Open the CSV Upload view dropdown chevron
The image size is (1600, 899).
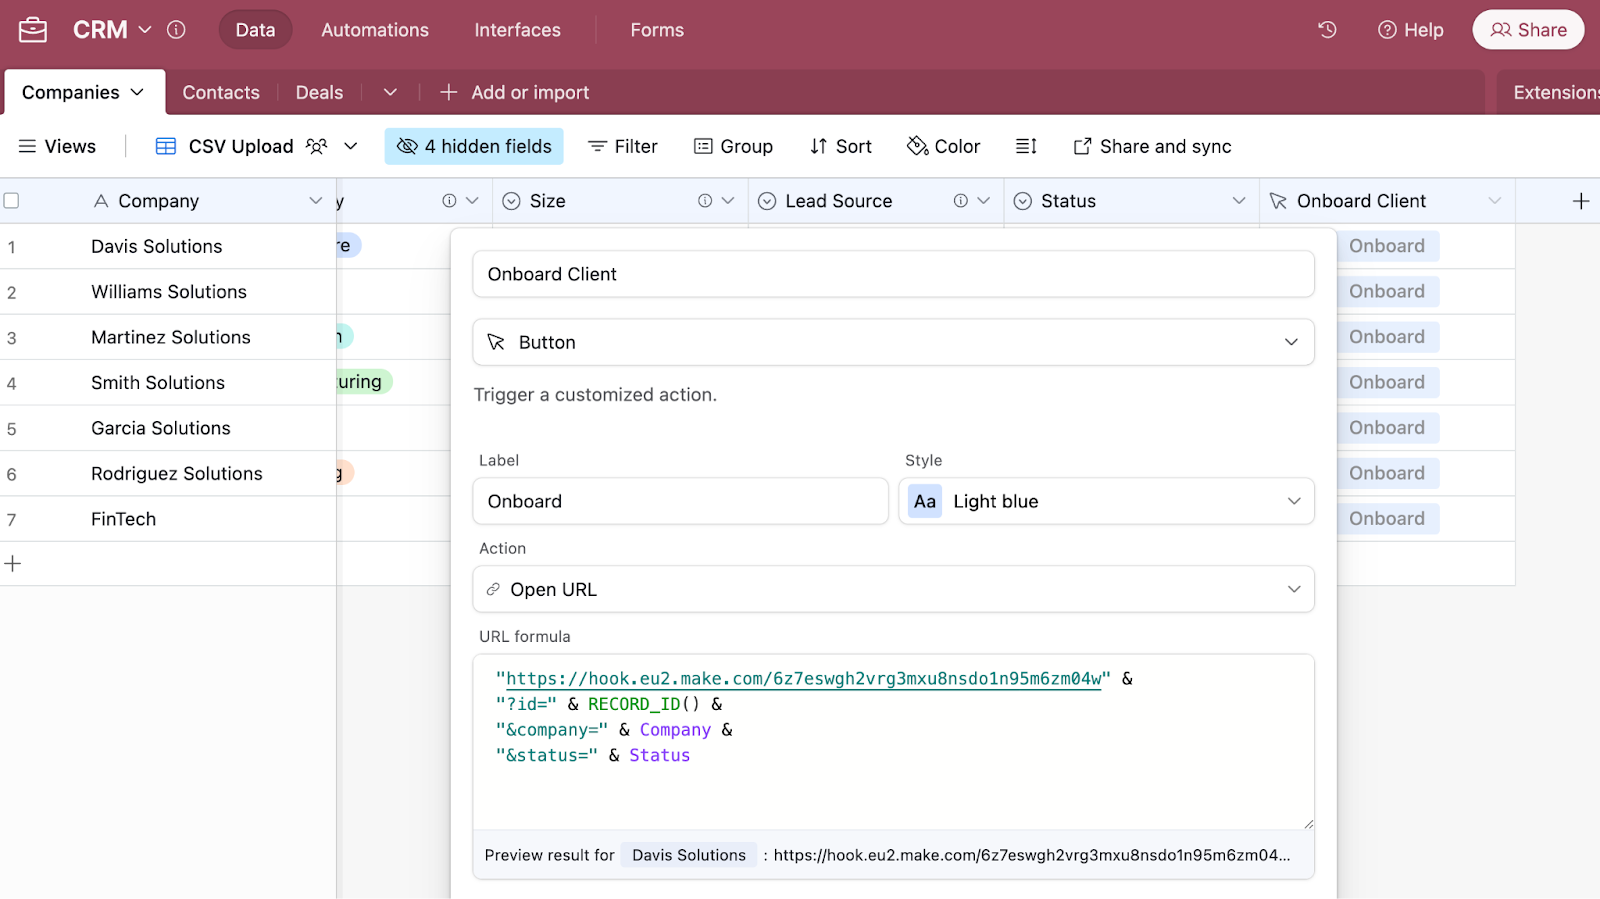click(x=351, y=146)
